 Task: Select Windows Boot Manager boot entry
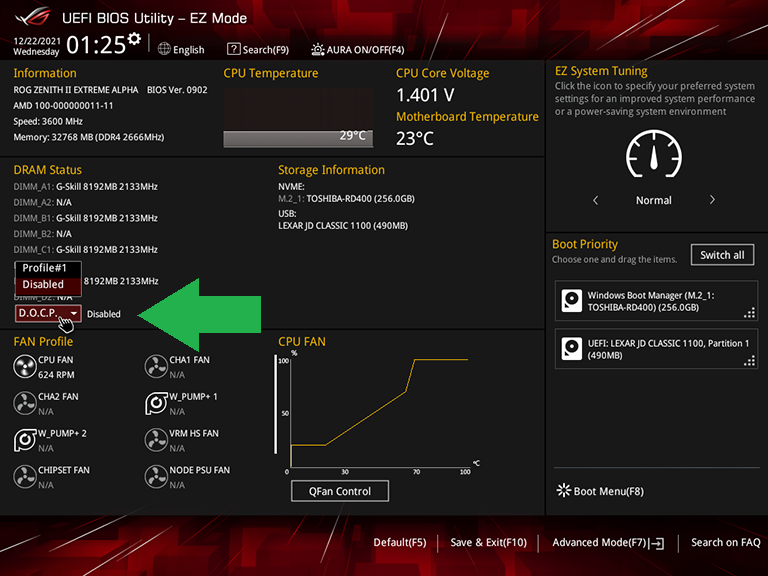(x=656, y=301)
